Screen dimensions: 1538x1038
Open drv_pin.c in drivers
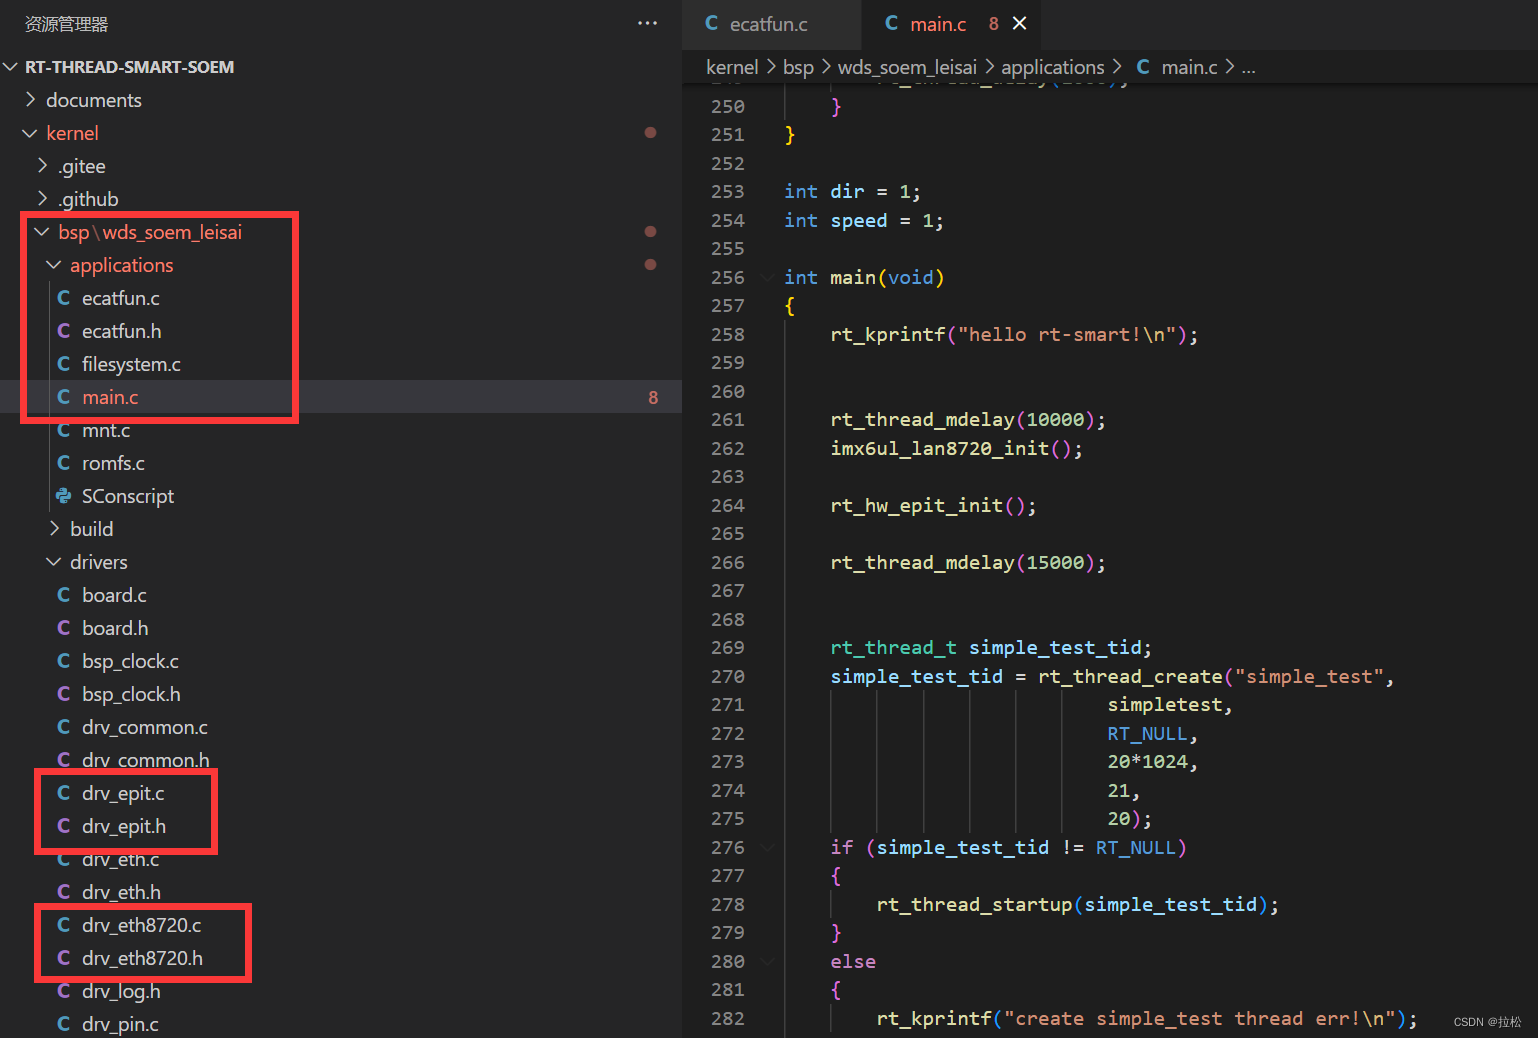120,1024
